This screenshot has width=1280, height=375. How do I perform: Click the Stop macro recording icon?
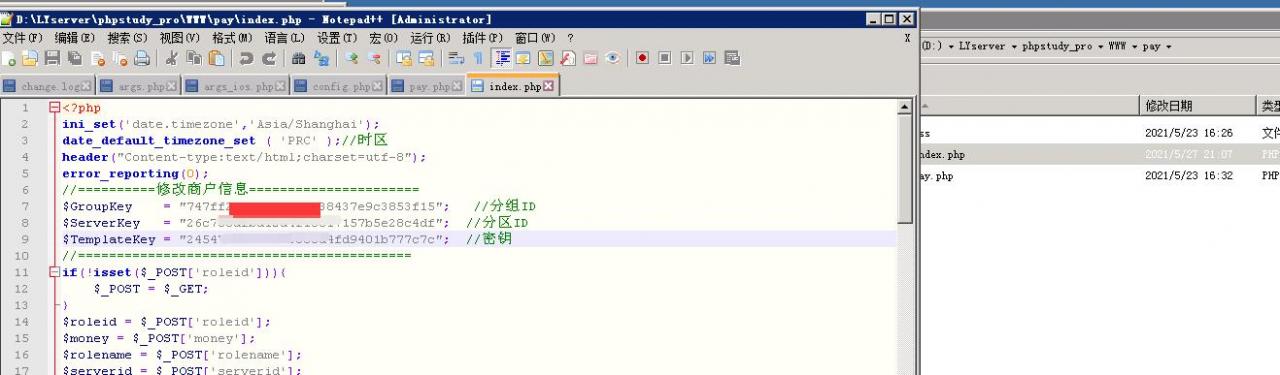click(665, 58)
